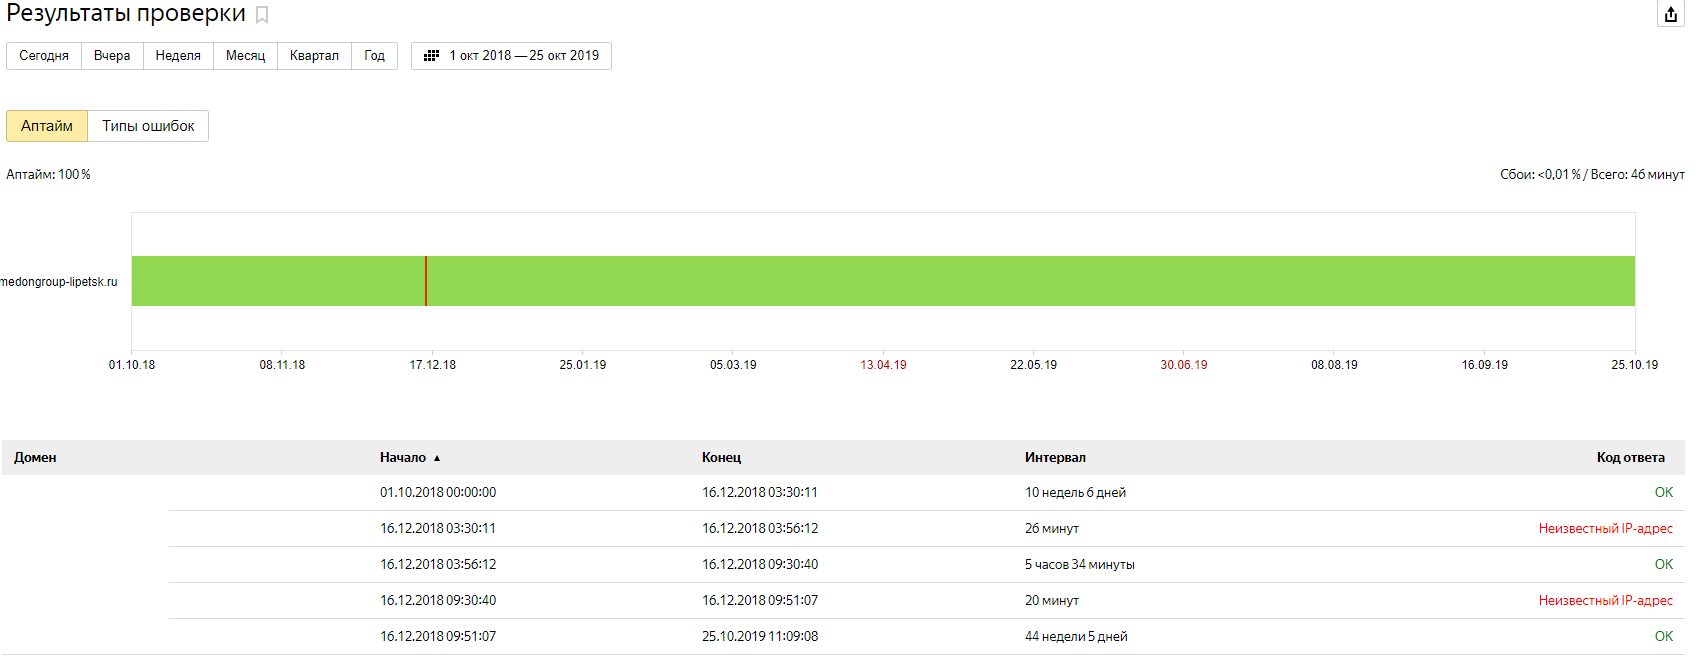Viewport: 1700px width, 661px height.
Task: Click the export share icon
Action: click(x=1670, y=14)
